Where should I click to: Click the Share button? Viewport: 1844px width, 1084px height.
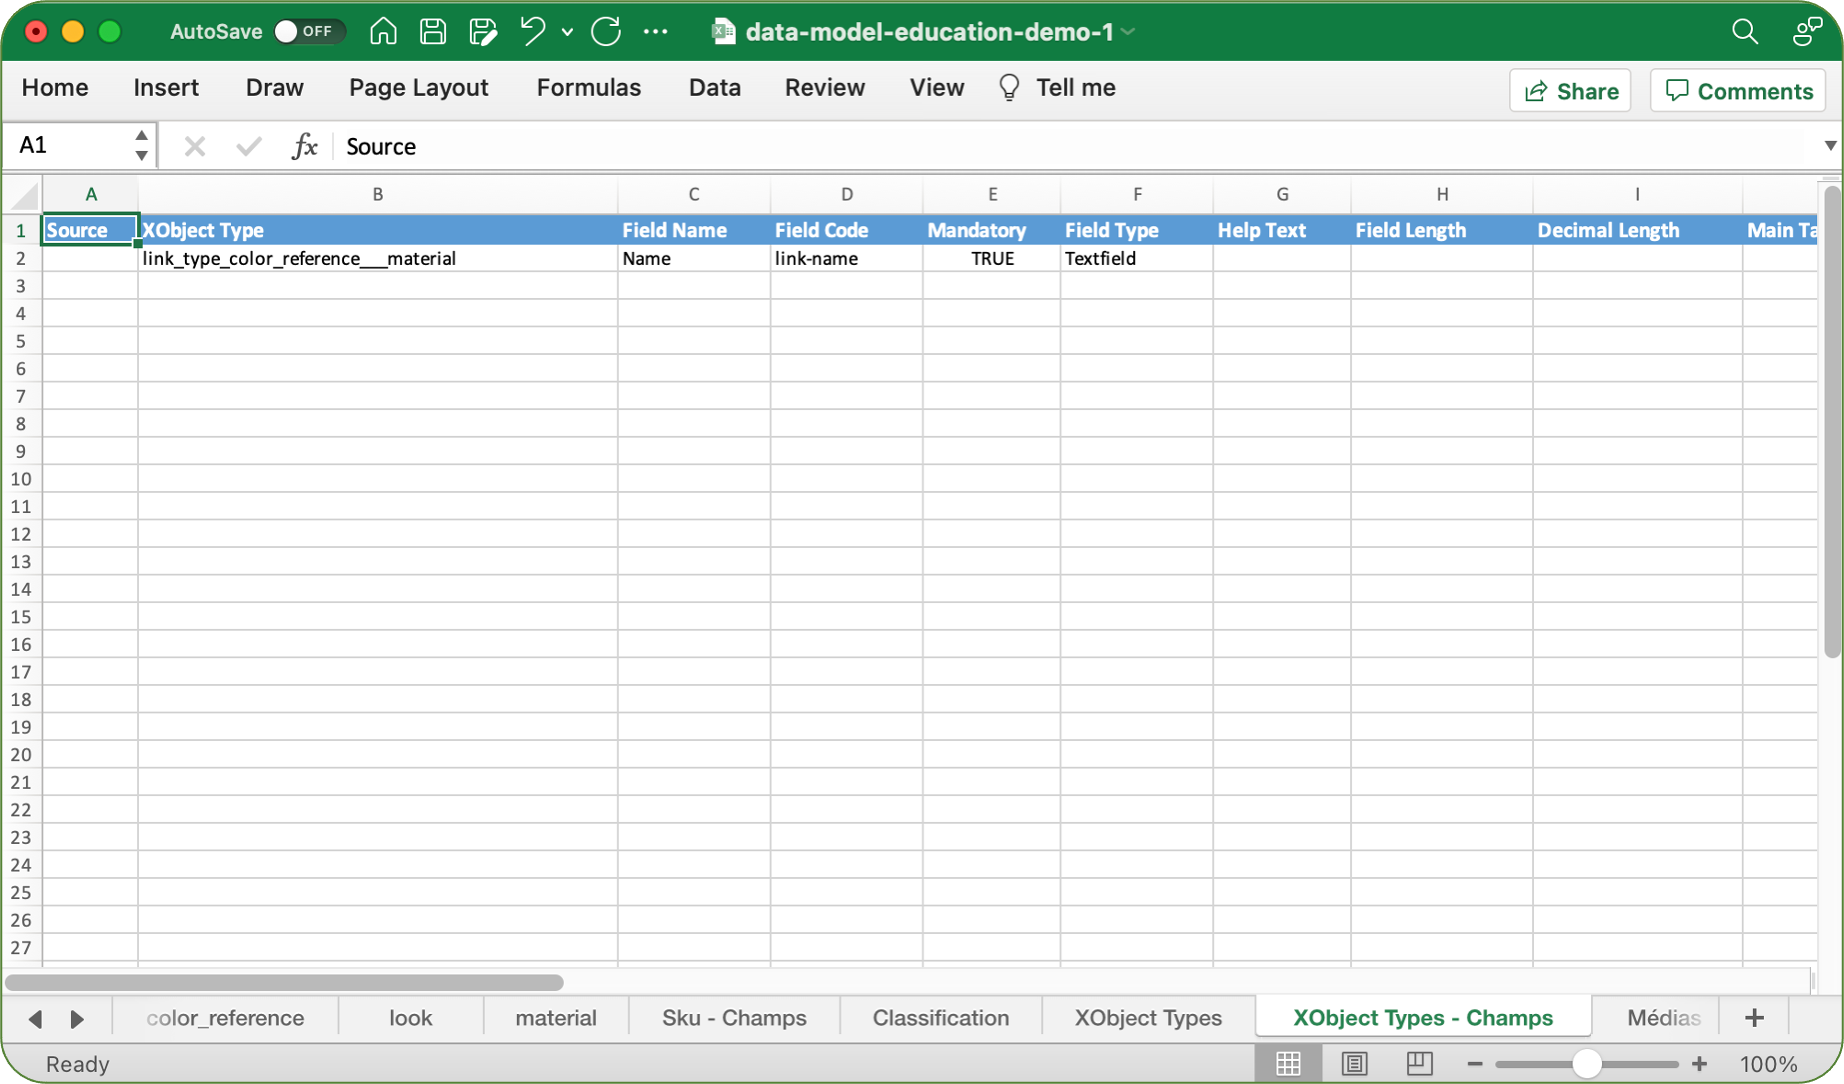(1570, 91)
